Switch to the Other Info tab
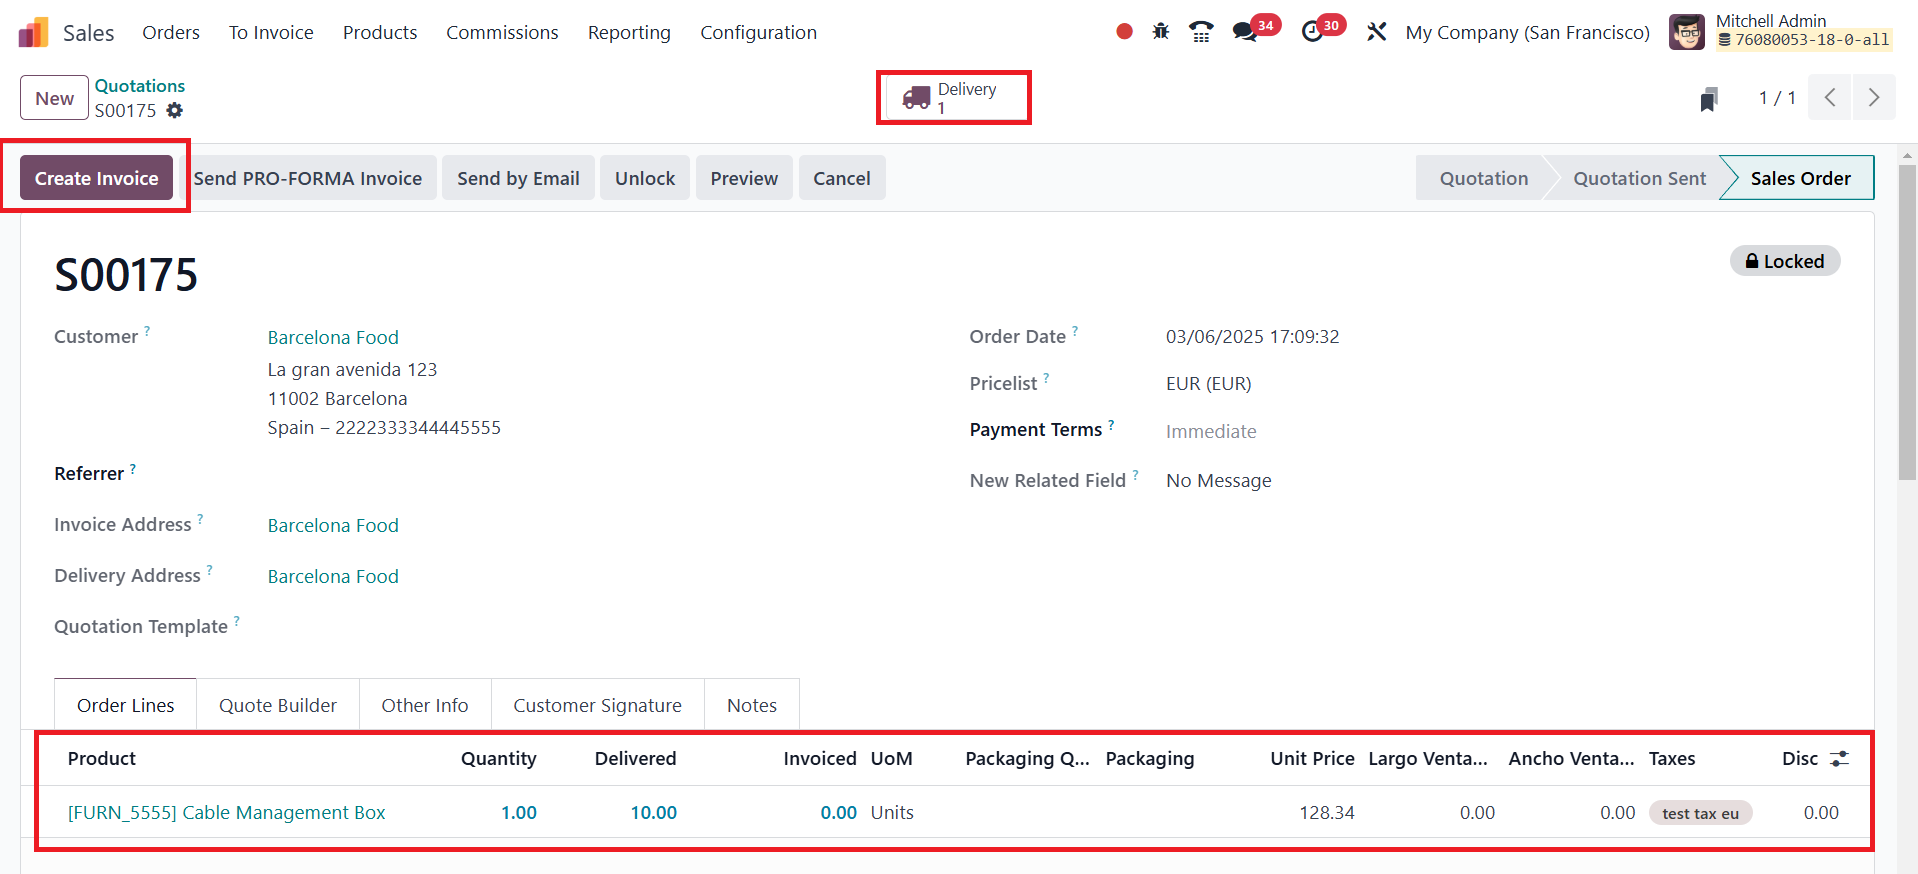 pyautogui.click(x=424, y=705)
